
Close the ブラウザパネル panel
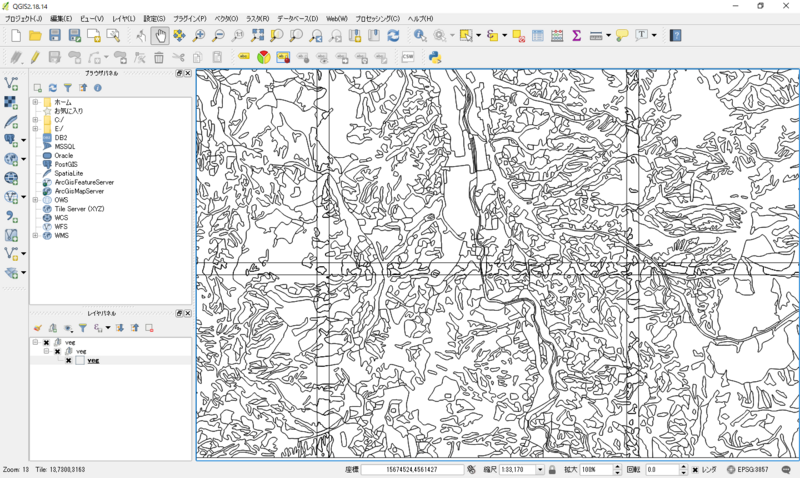tap(188, 73)
